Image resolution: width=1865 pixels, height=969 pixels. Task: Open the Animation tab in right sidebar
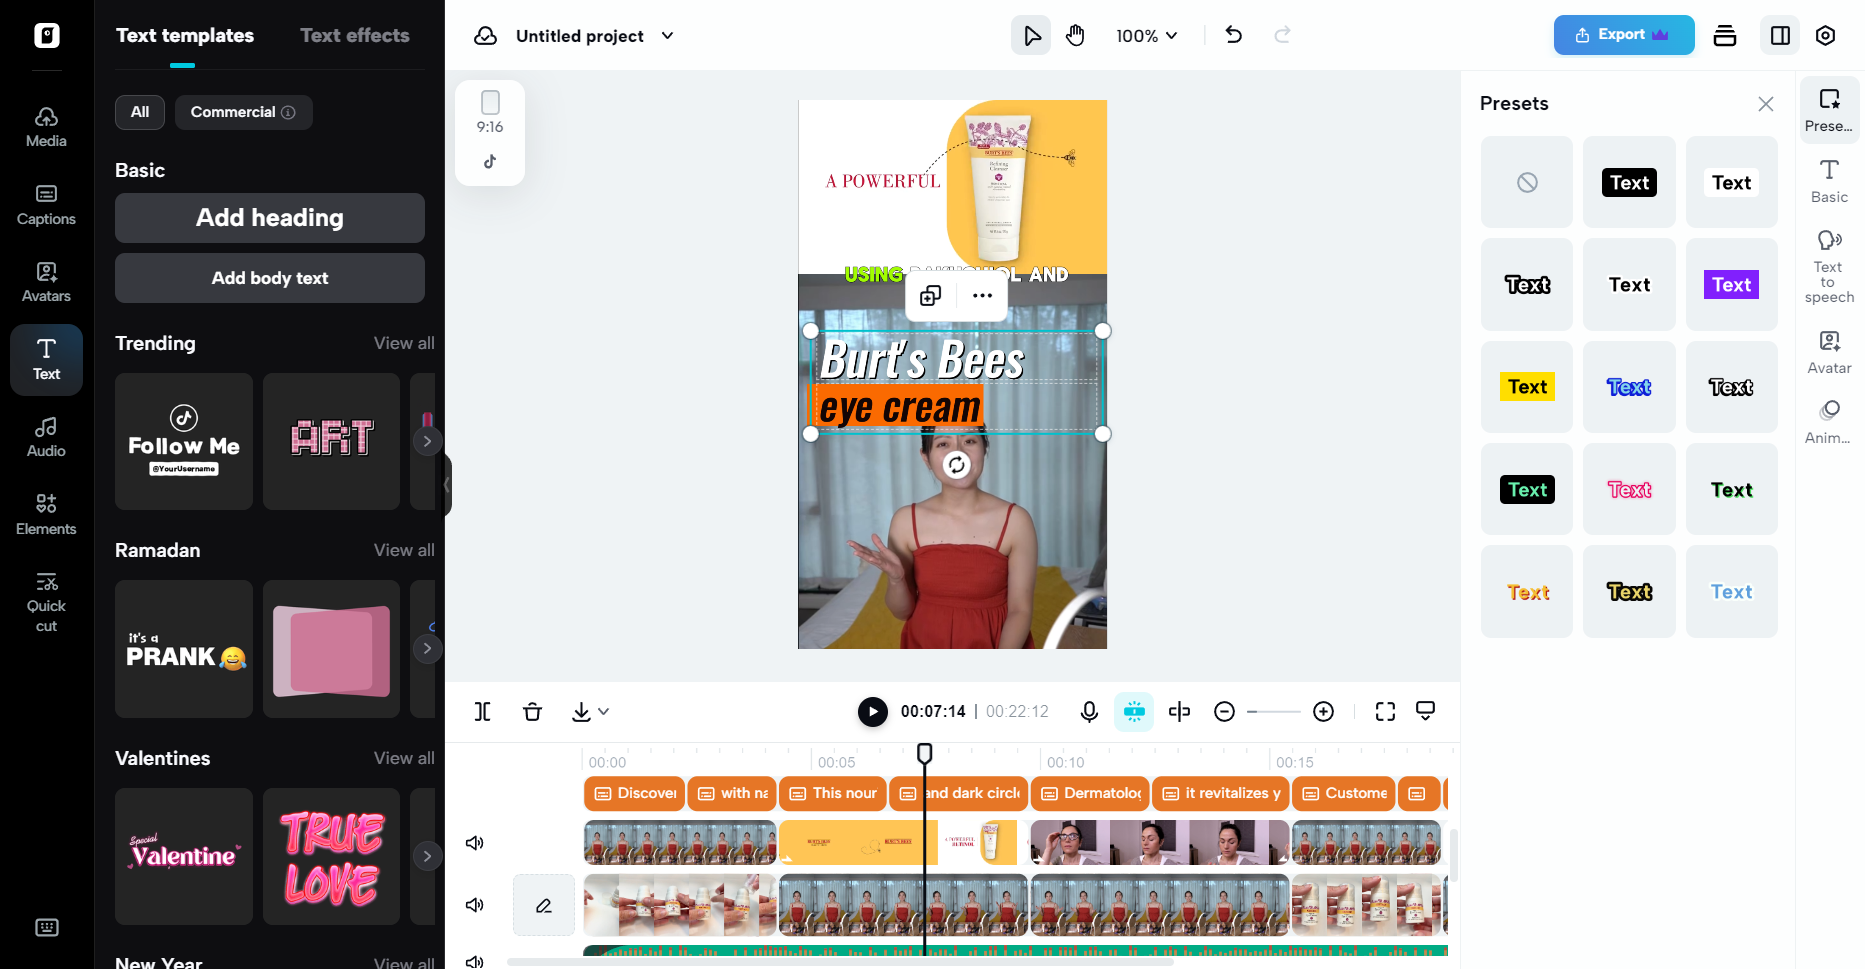(1829, 423)
